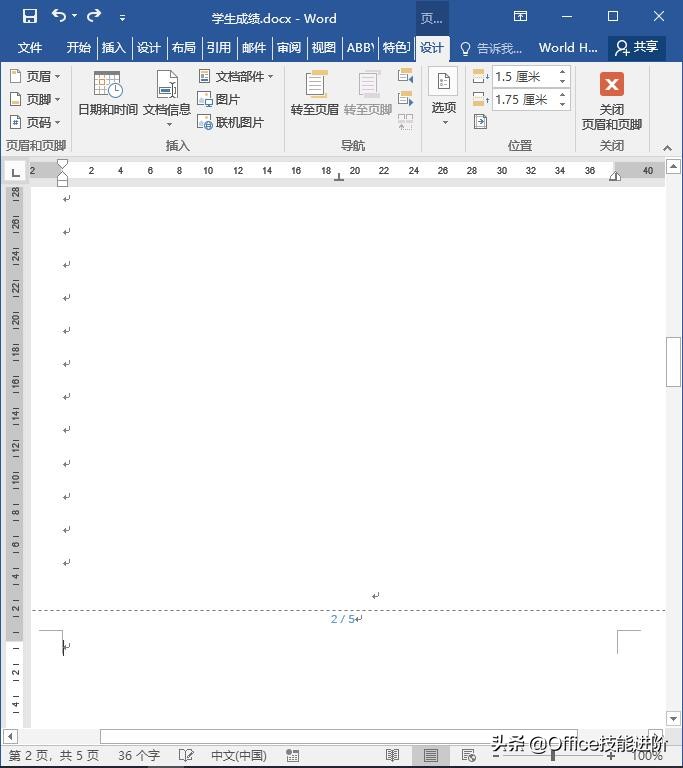Open the 文件 tab
Viewport: 683px width, 768px height.
pyautogui.click(x=30, y=48)
